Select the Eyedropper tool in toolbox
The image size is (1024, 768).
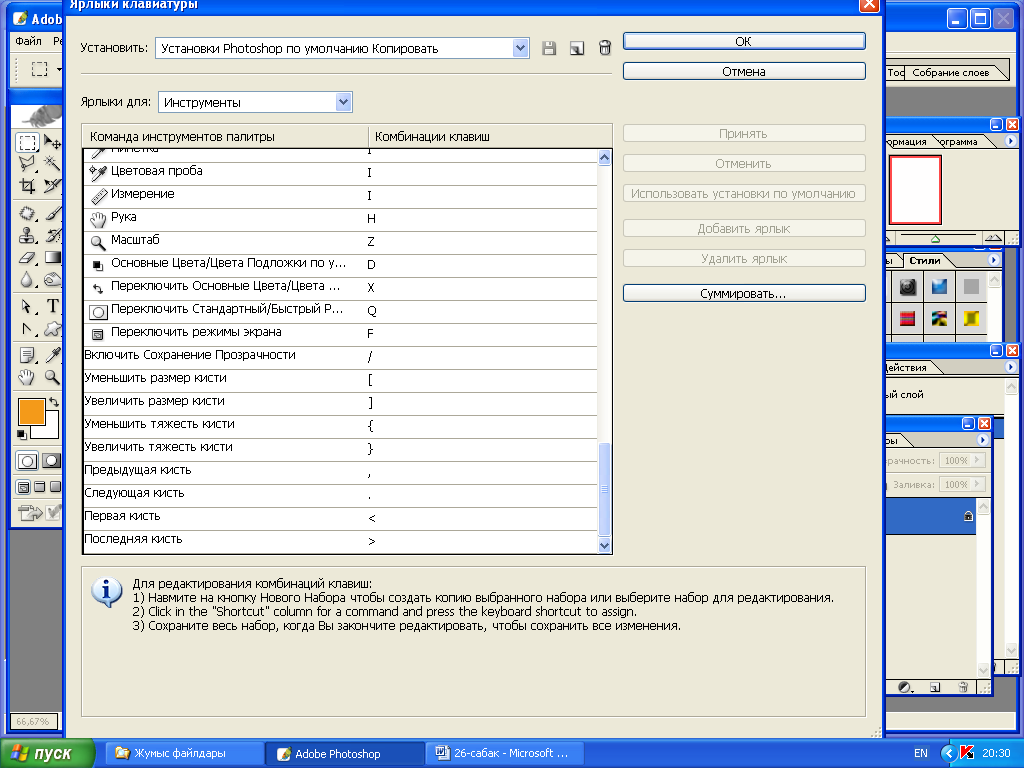(x=52, y=355)
